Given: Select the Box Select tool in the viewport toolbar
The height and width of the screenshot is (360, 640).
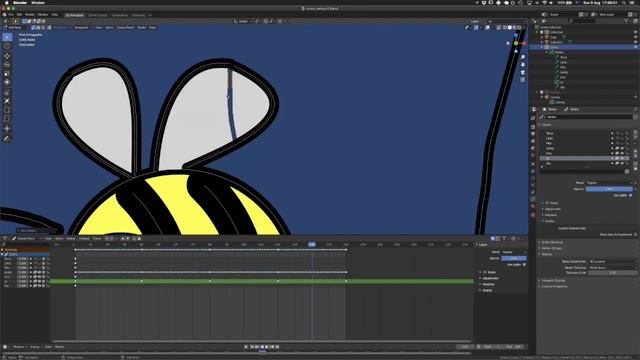Looking at the screenshot, I should [x=7, y=37].
